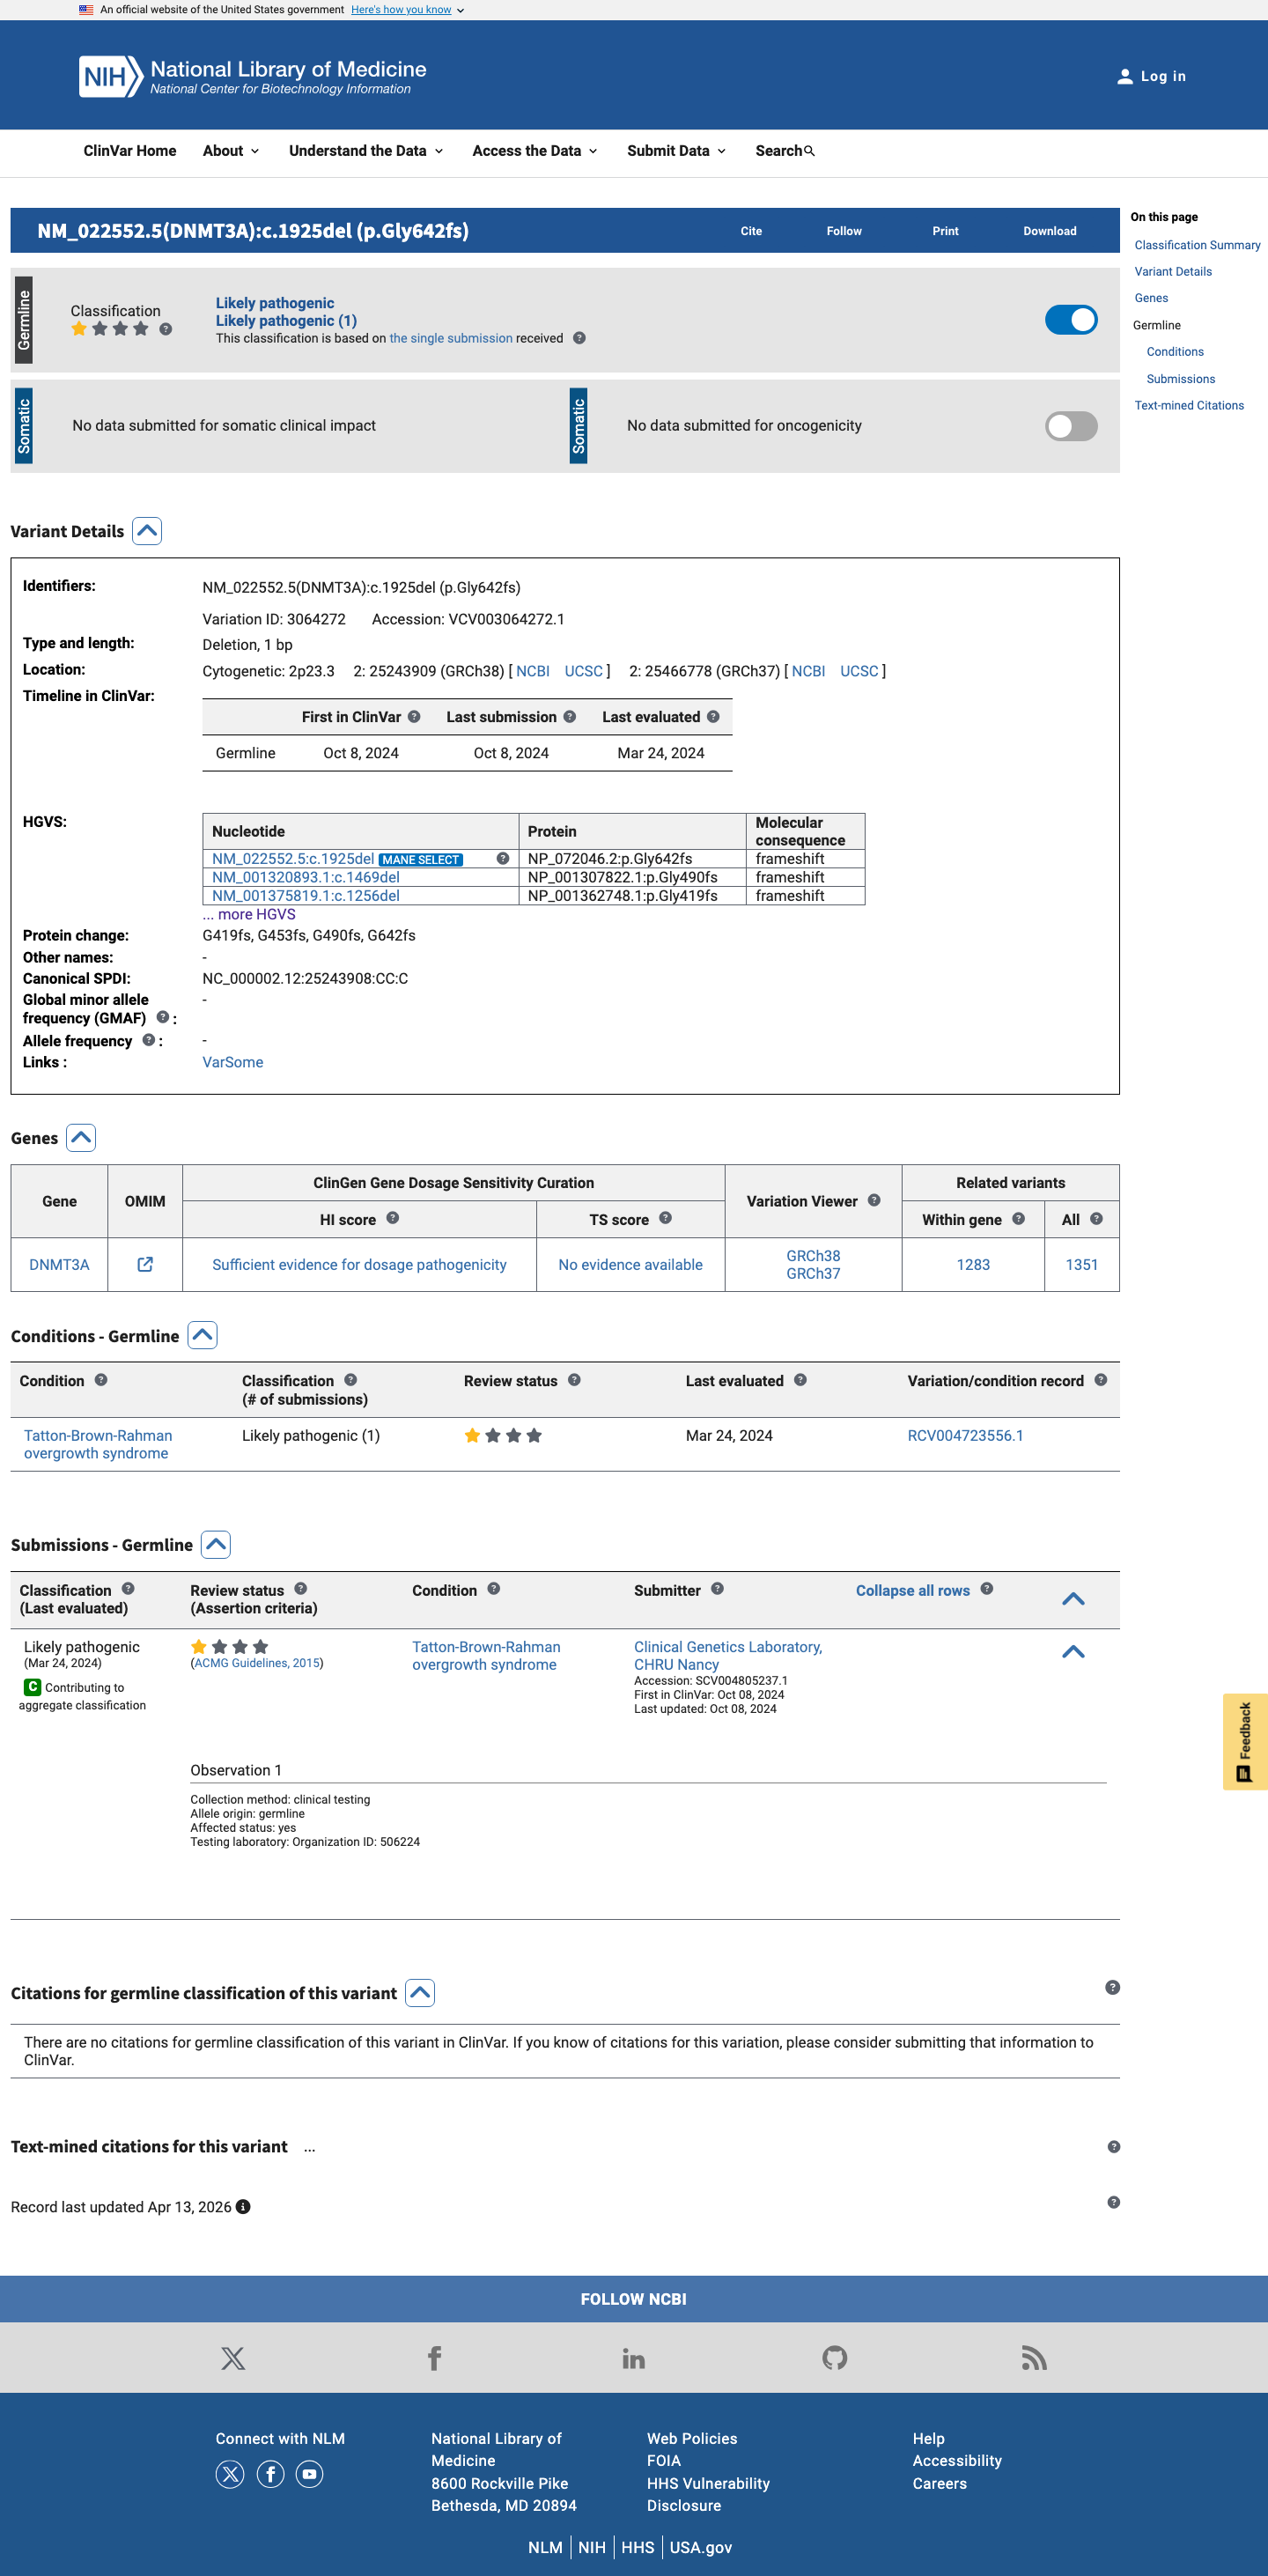Open related variants count 1283
The image size is (1268, 2576).
point(973,1264)
